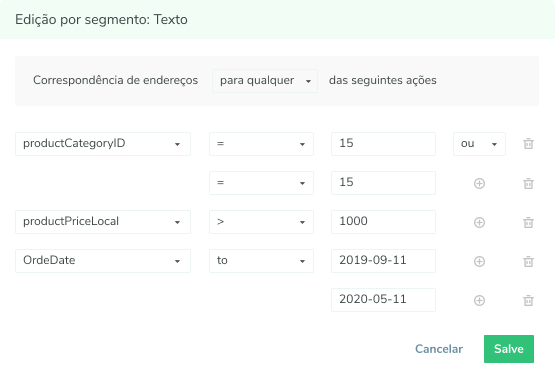Add condition after productPriceLocal row
Screen dimensions: 555x382
[479, 222]
